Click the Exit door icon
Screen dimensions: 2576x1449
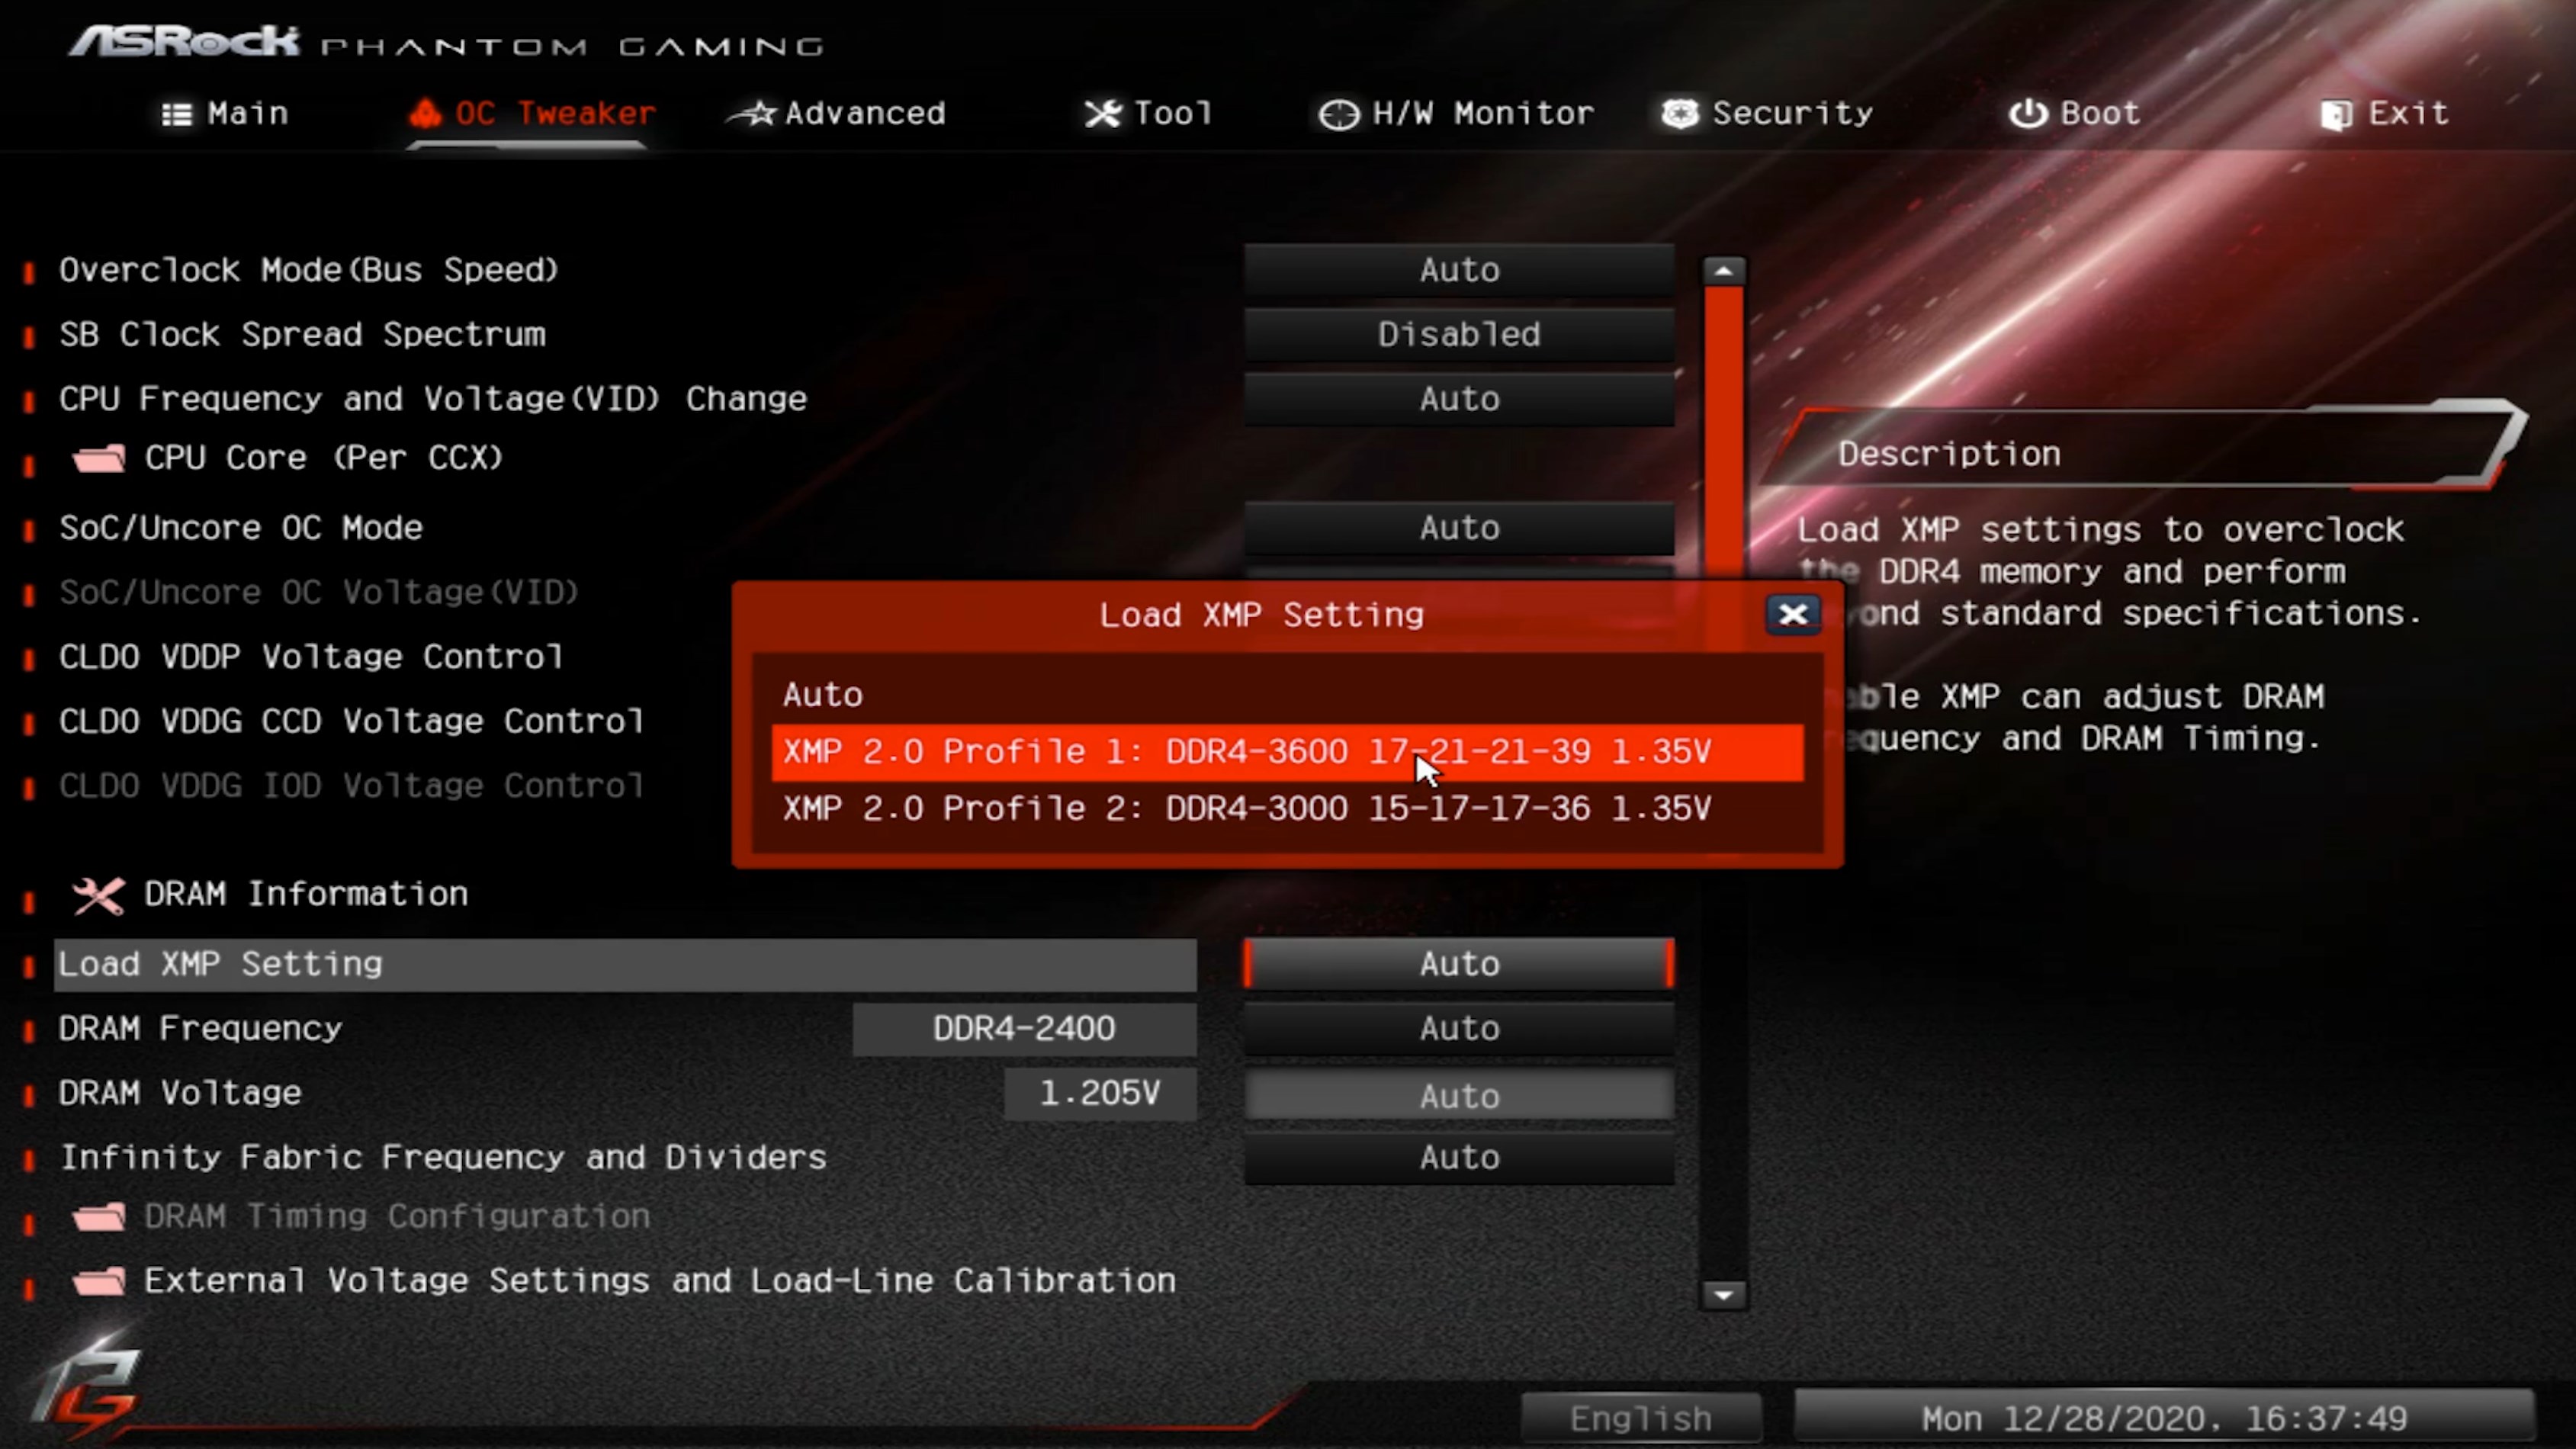point(2336,115)
